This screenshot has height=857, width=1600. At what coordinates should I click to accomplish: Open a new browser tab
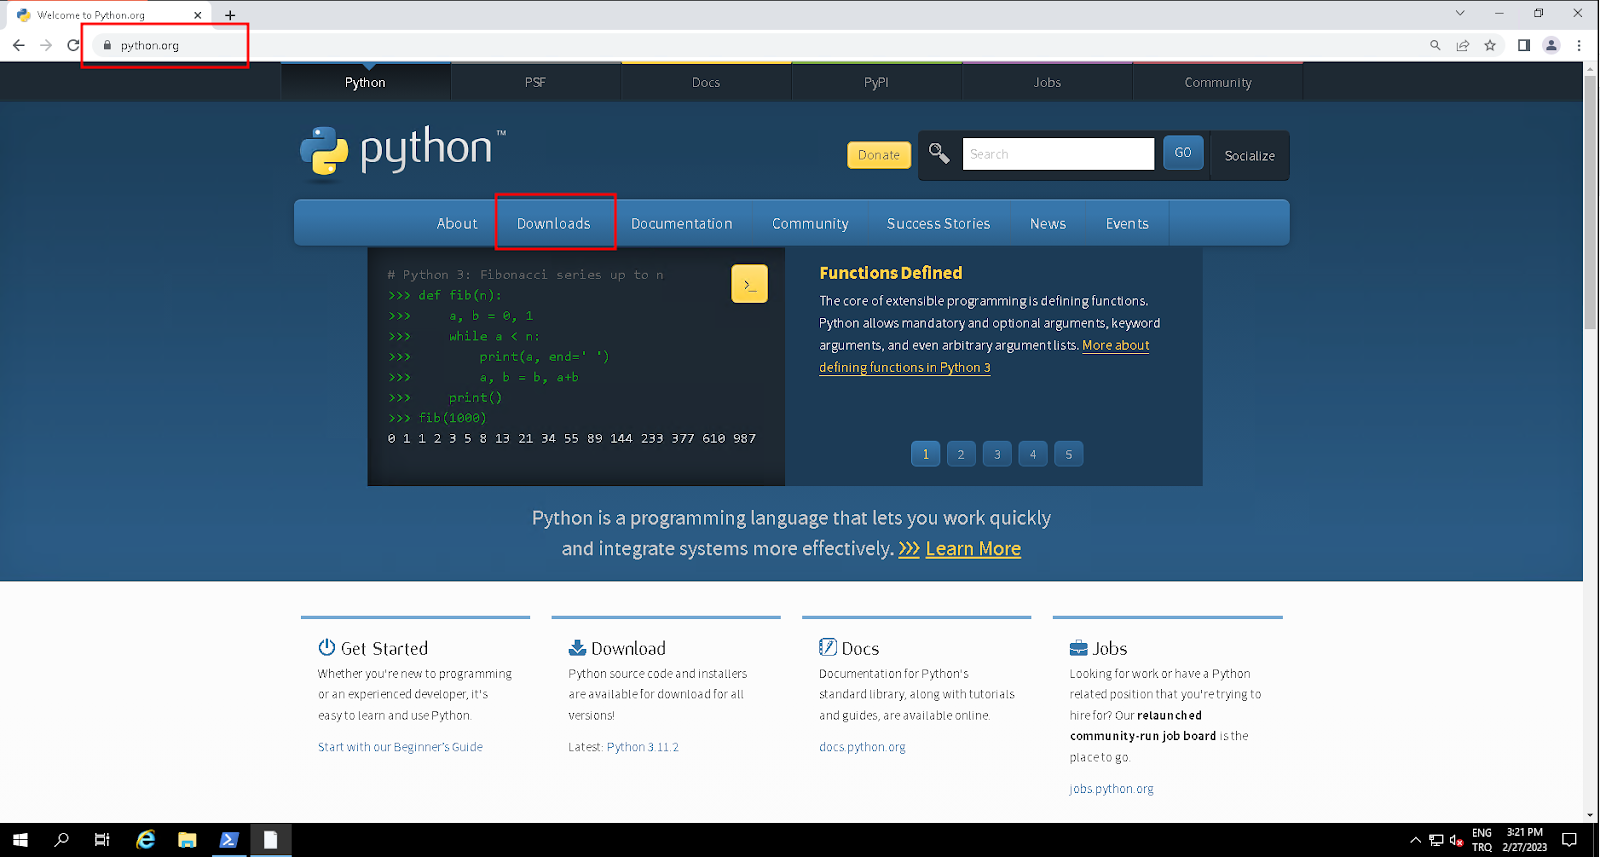230,15
